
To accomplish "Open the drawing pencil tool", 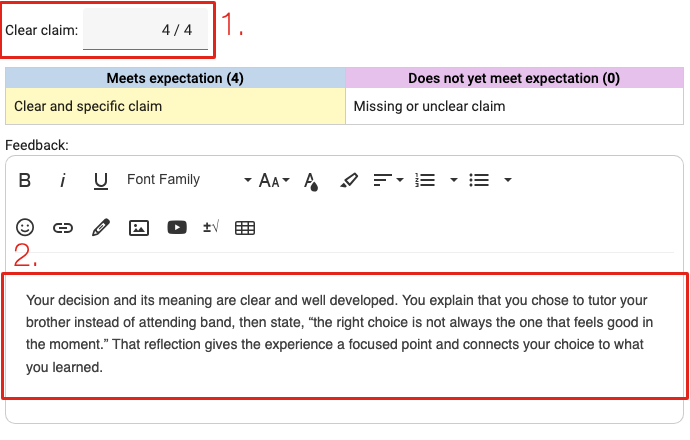I will point(101,227).
